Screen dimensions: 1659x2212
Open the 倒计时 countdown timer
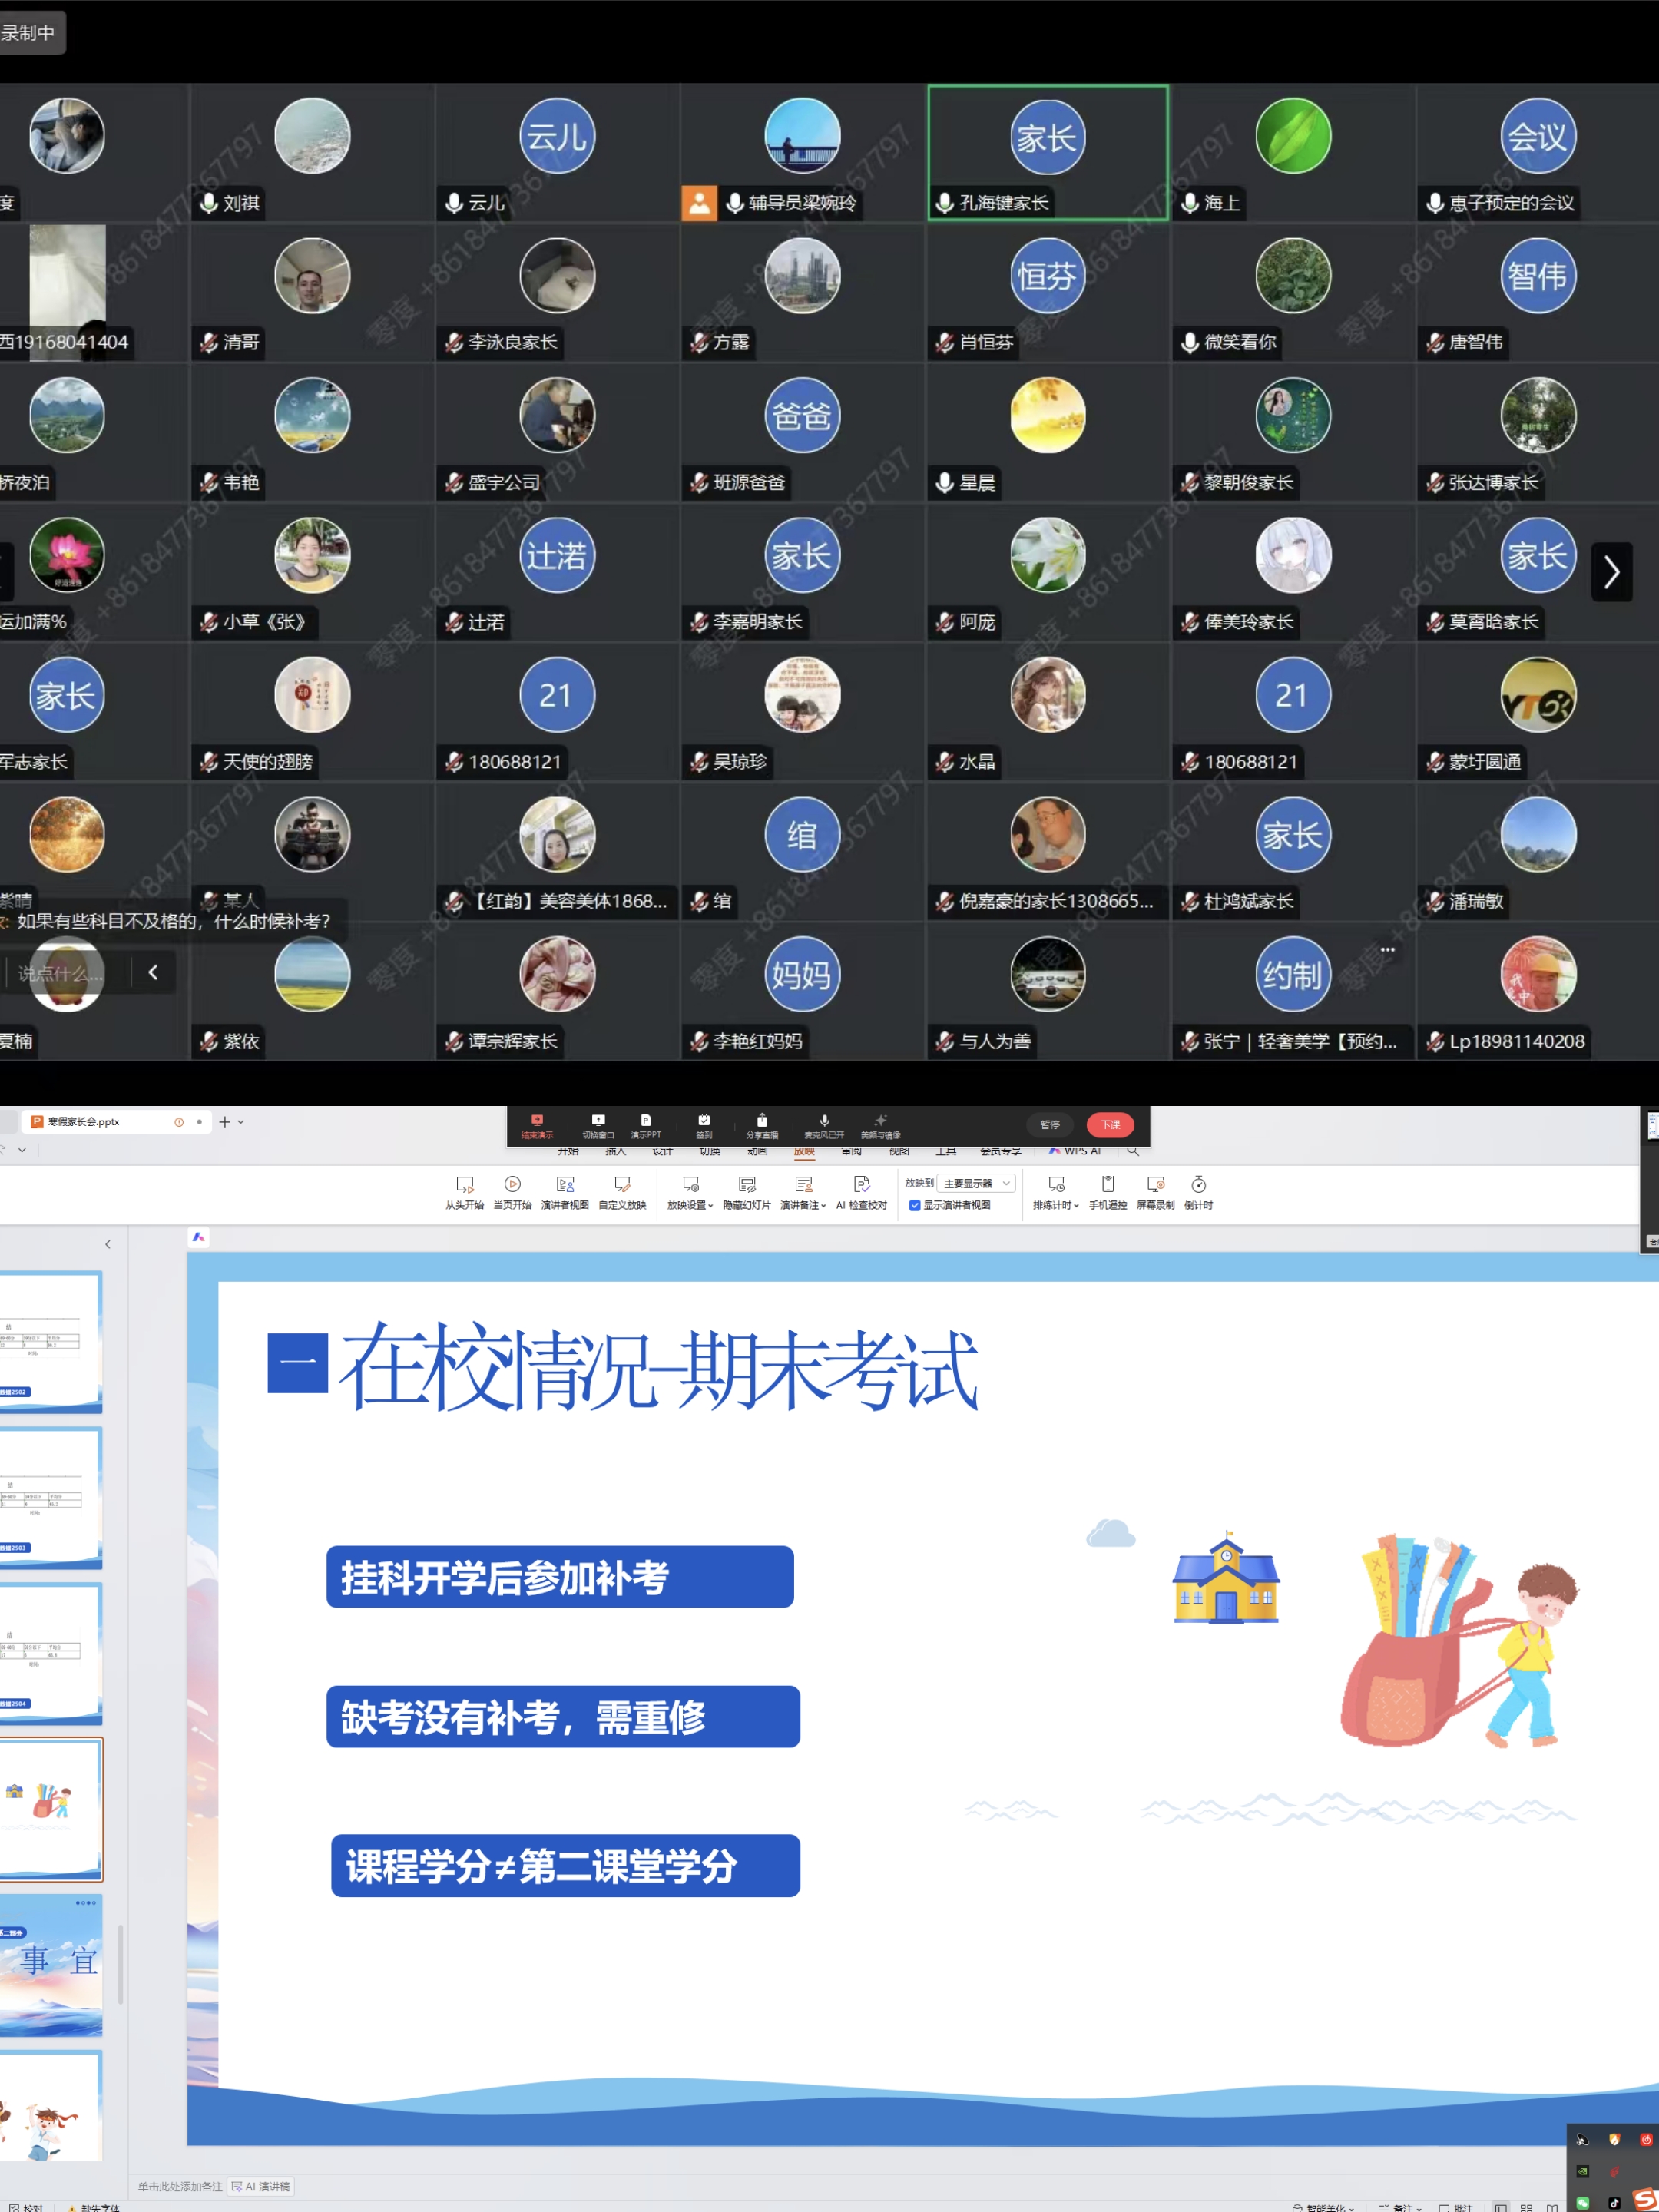[x=1198, y=1185]
